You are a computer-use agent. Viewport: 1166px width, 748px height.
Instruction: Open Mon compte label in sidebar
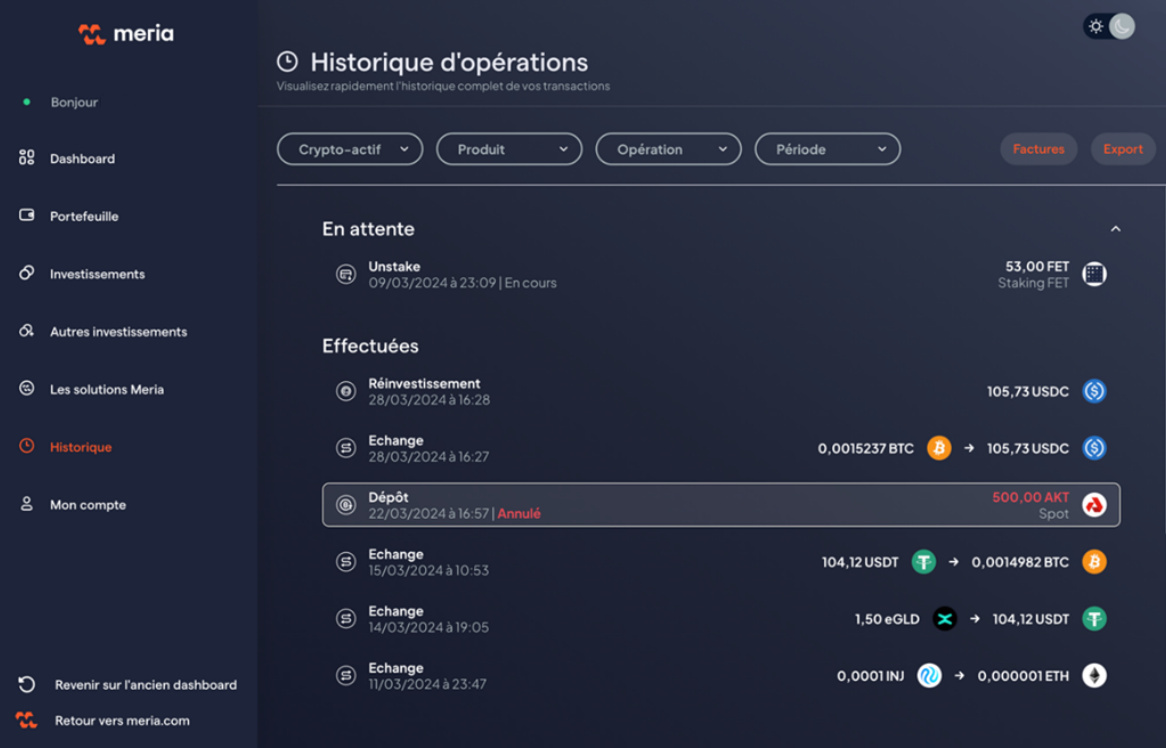[x=88, y=505]
